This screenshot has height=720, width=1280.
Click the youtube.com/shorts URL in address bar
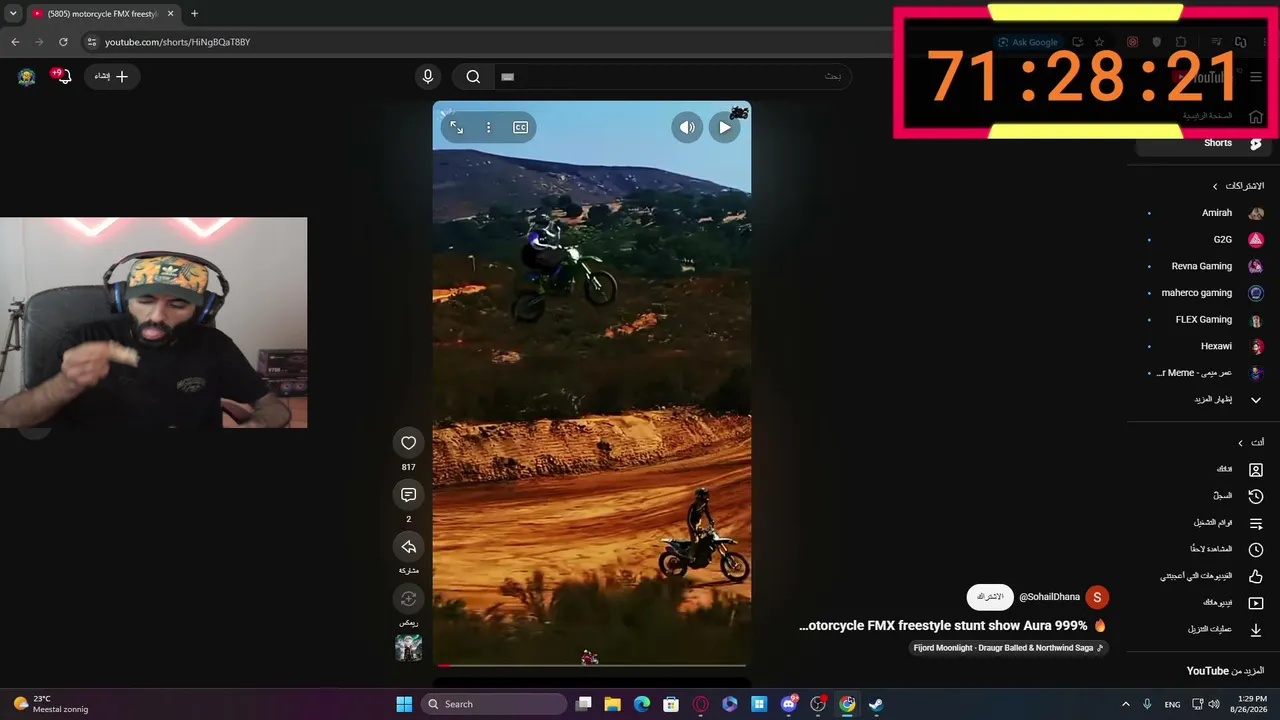(x=177, y=42)
